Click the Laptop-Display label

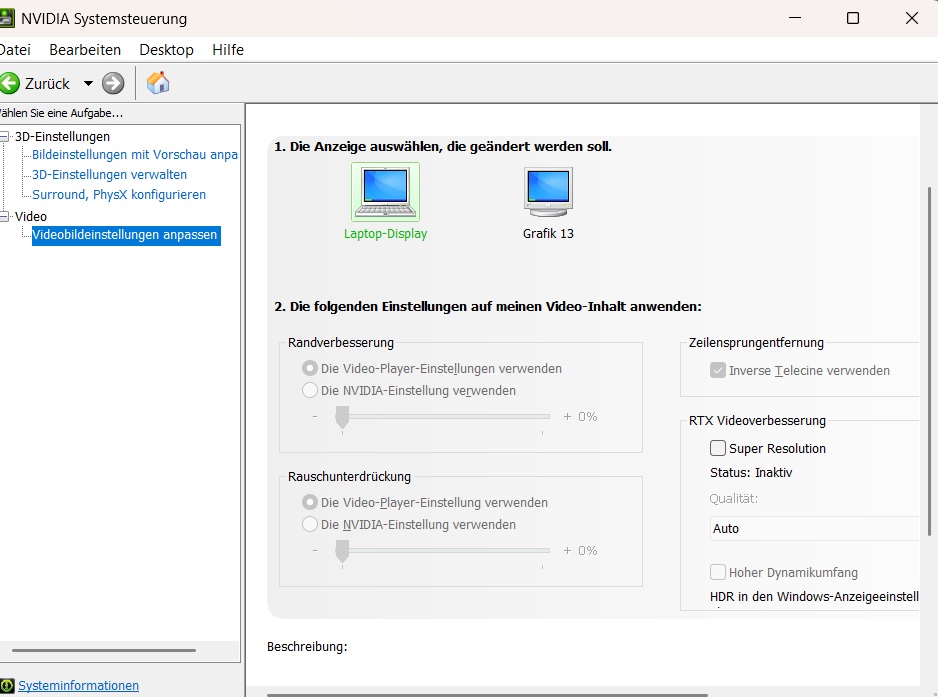385,234
